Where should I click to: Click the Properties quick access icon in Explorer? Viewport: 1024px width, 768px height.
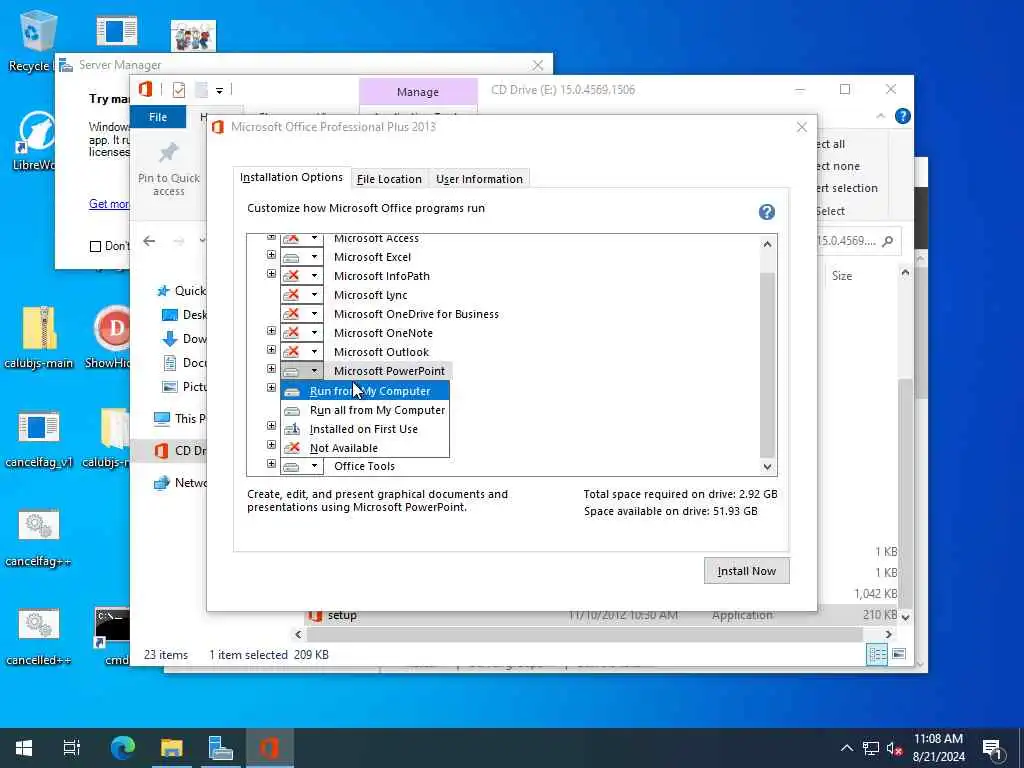178,90
